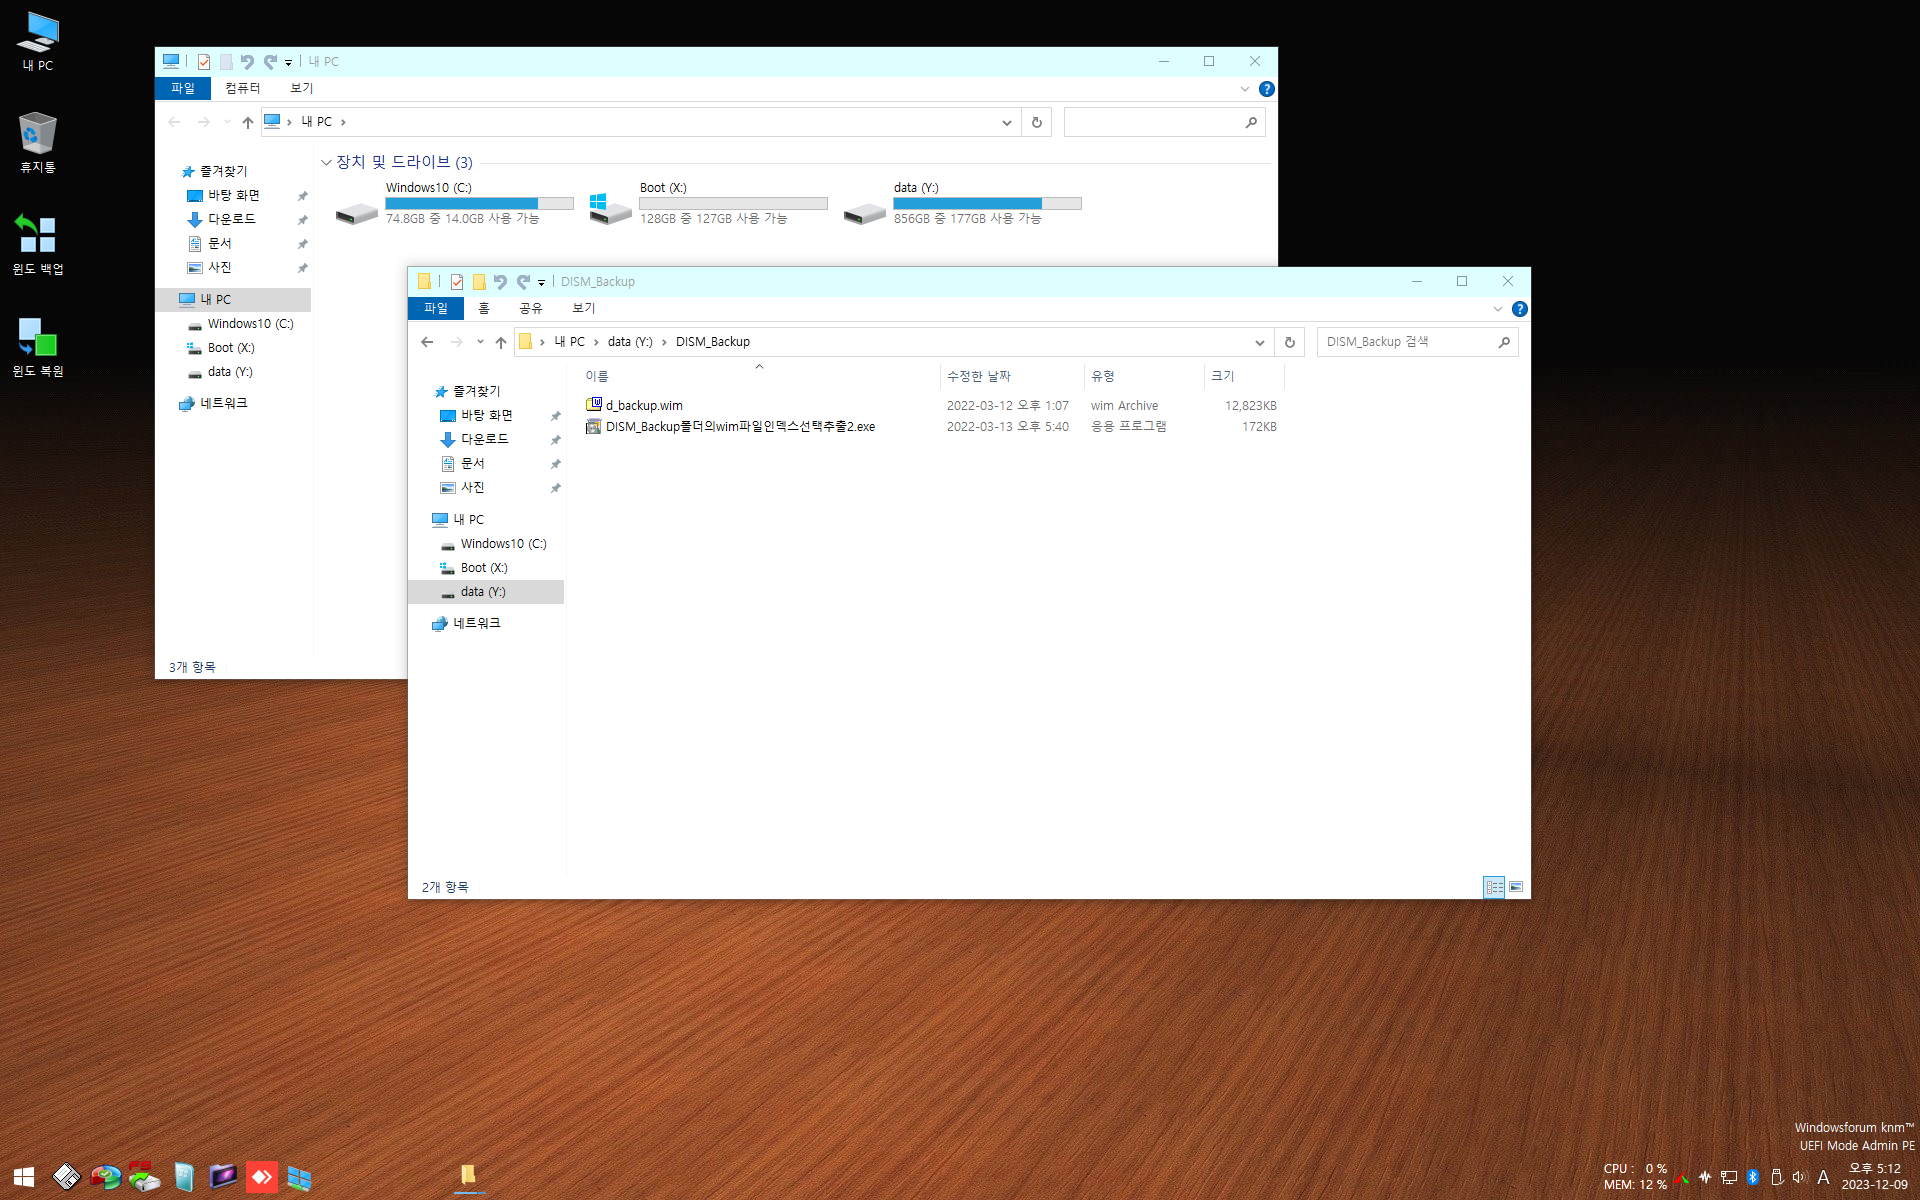
Task: Click Redo icon in 내 PC title bar
Action: click(270, 62)
